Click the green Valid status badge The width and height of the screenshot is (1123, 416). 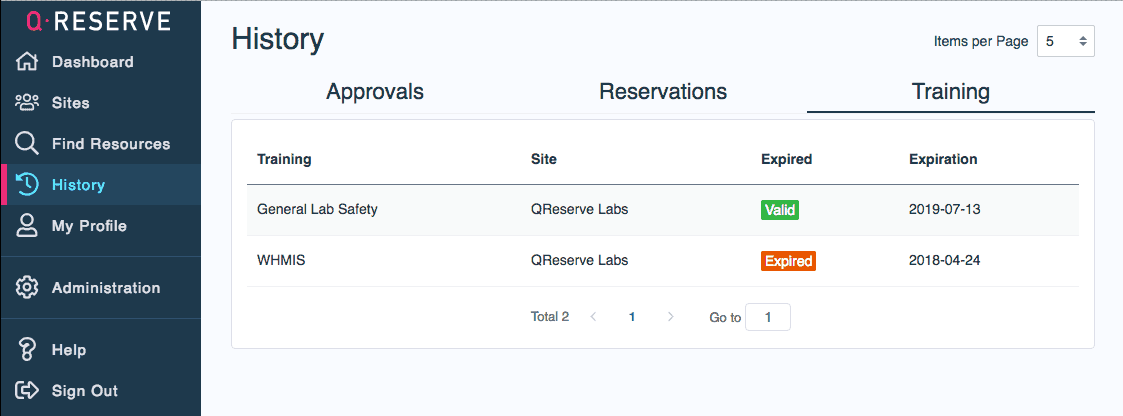click(780, 210)
